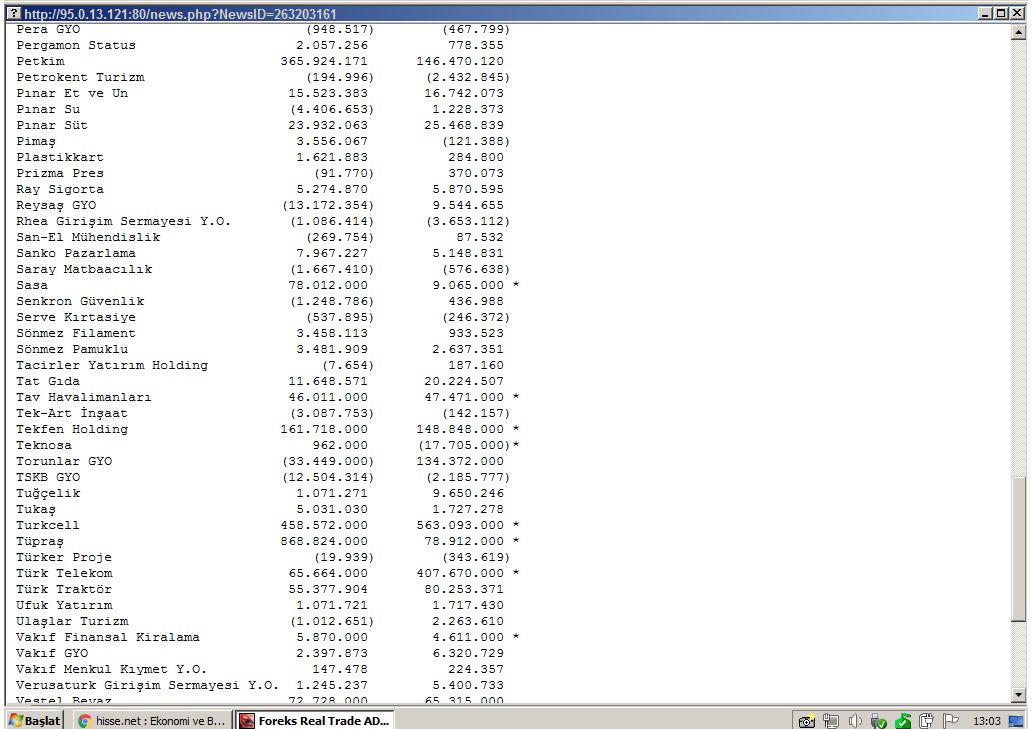This screenshot has width=1032, height=729.
Task: Click the 'Türk Traktör' company name
Action: click(x=64, y=590)
